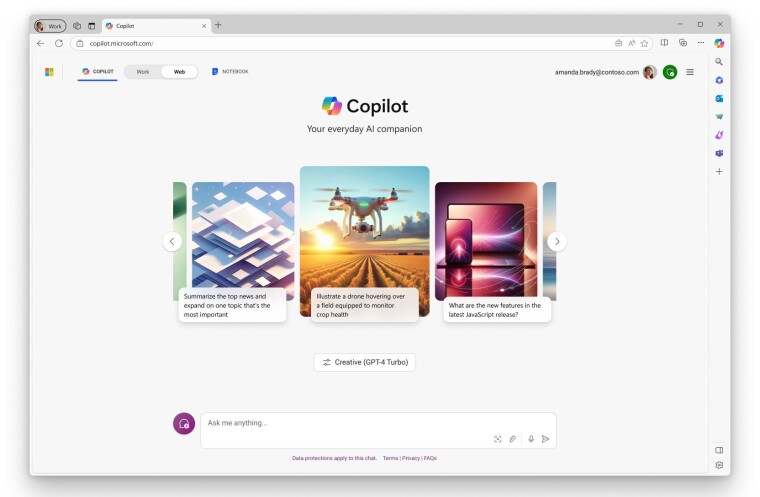Click the sidebar Search magnifier icon

click(x=719, y=62)
